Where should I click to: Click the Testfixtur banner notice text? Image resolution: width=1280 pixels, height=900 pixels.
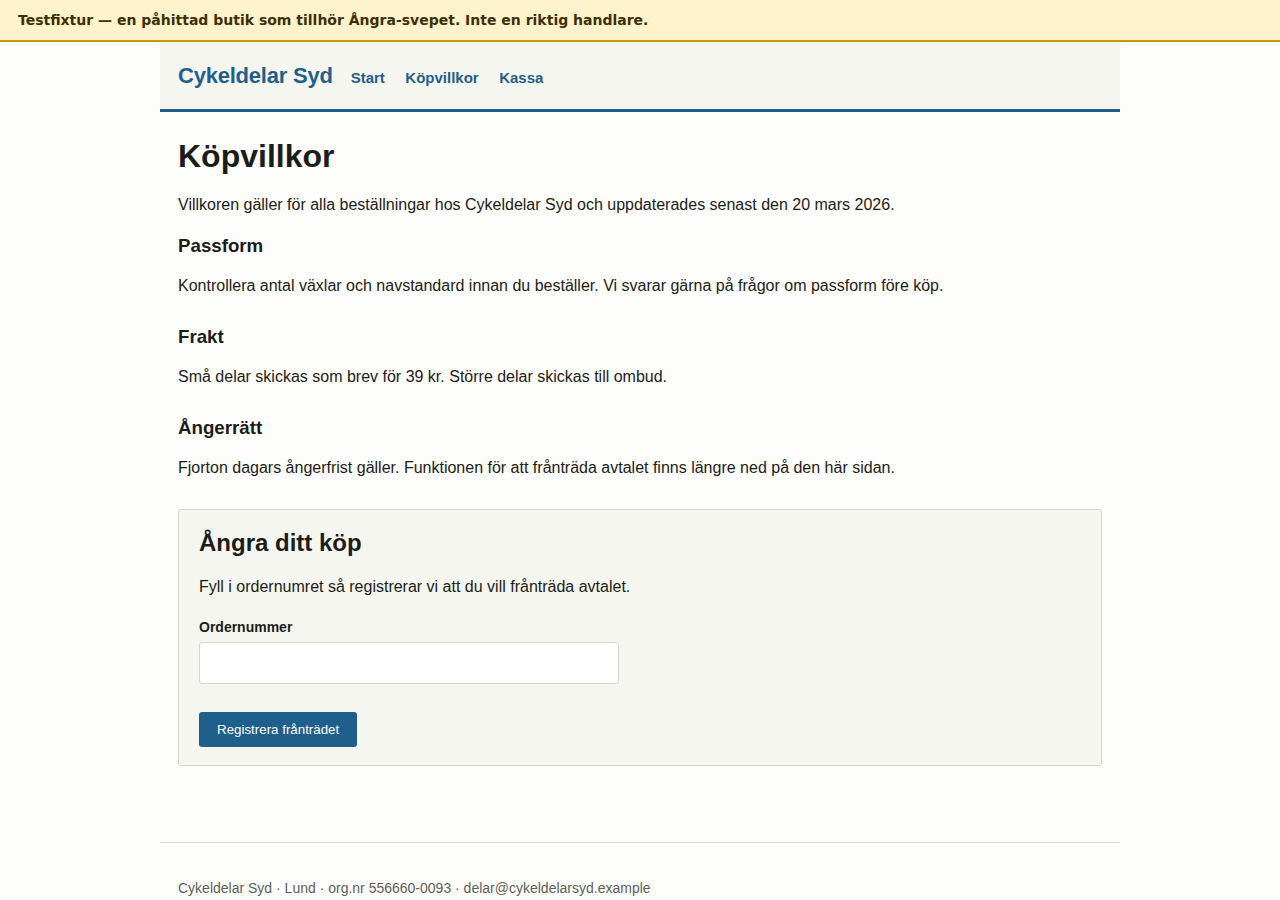[x=333, y=20]
